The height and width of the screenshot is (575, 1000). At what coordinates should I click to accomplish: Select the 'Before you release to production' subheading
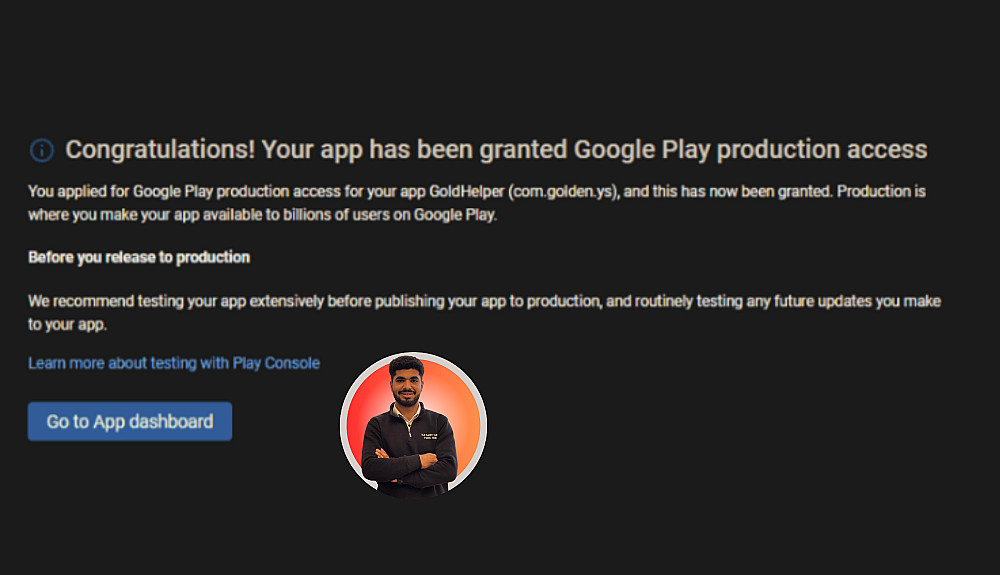[x=139, y=258]
